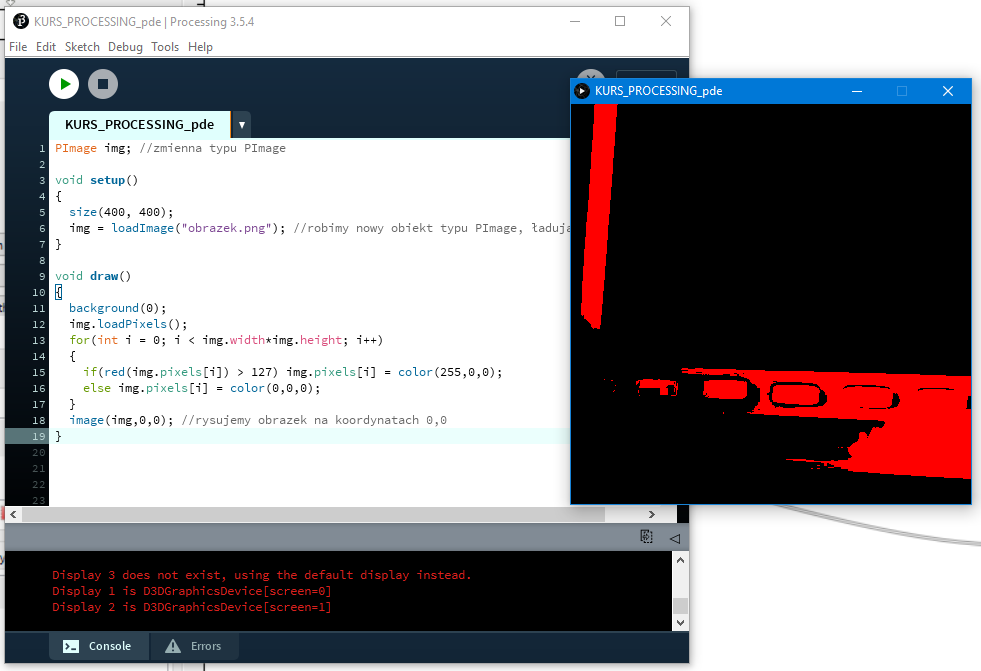This screenshot has height=671, width=981.
Task: Click the horizontal scrollbar right arrow
Action: (x=652, y=514)
